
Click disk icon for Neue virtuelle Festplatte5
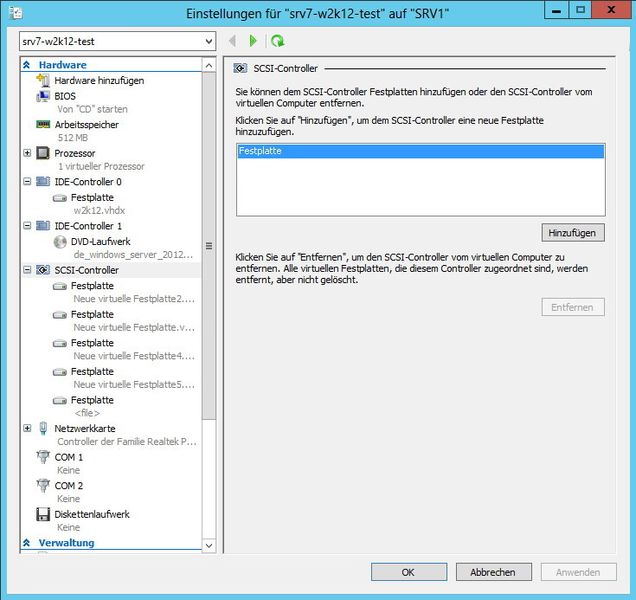tap(60, 372)
